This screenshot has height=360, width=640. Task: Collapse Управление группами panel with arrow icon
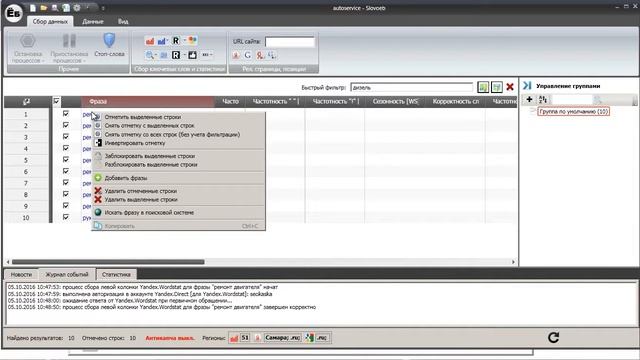[x=527, y=86]
